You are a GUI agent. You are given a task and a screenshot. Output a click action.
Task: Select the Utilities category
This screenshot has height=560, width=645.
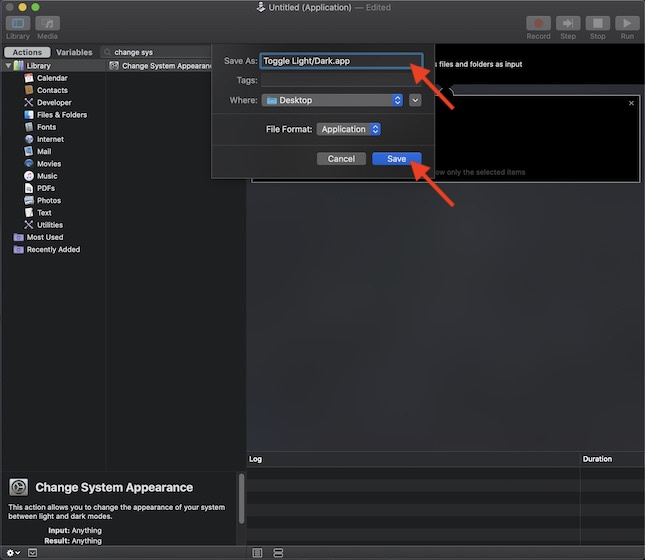click(49, 225)
